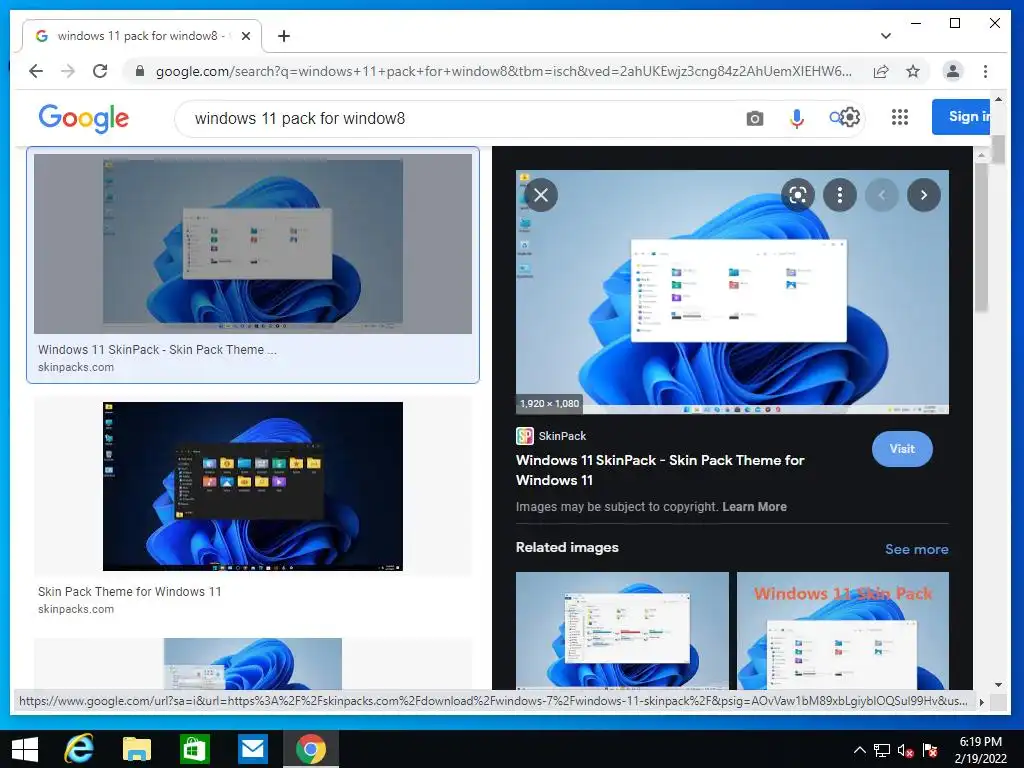Screen dimensions: 1024x768
Task: Click the muted volume tray icon
Action: (x=906, y=750)
